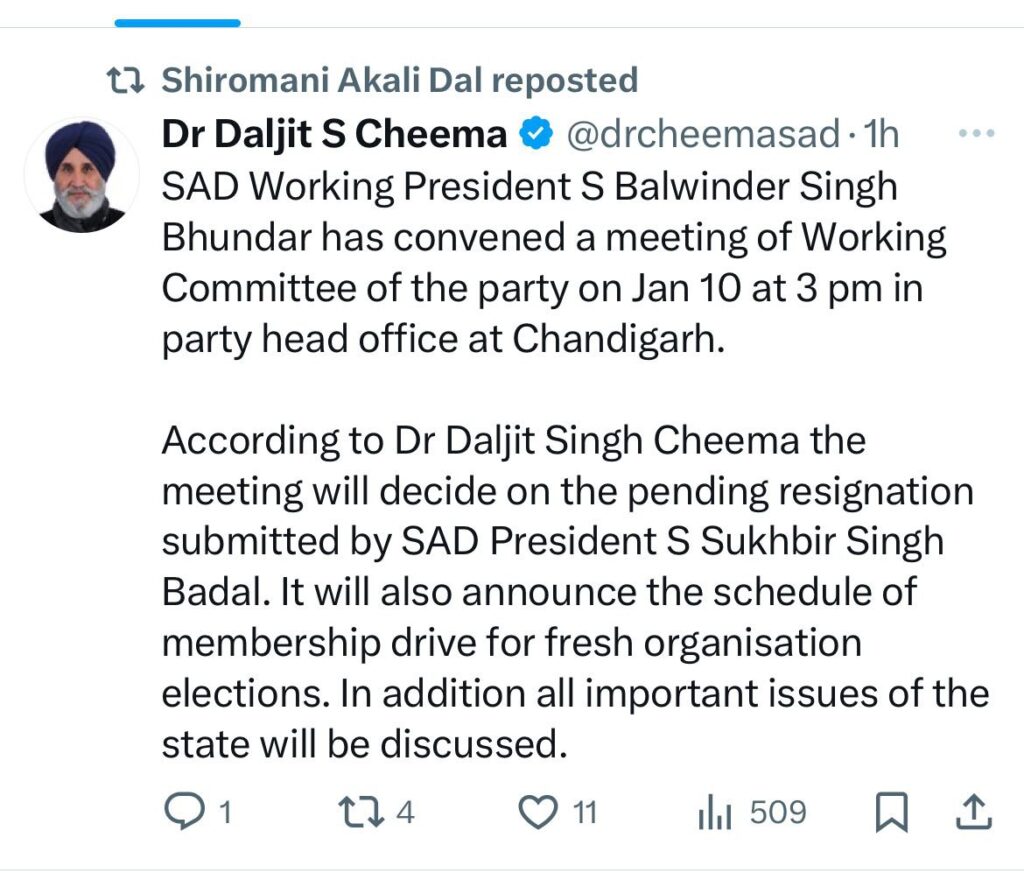This screenshot has width=1024, height=873.
Task: Open the reply icon on the tweet
Action: pyautogui.click(x=183, y=812)
